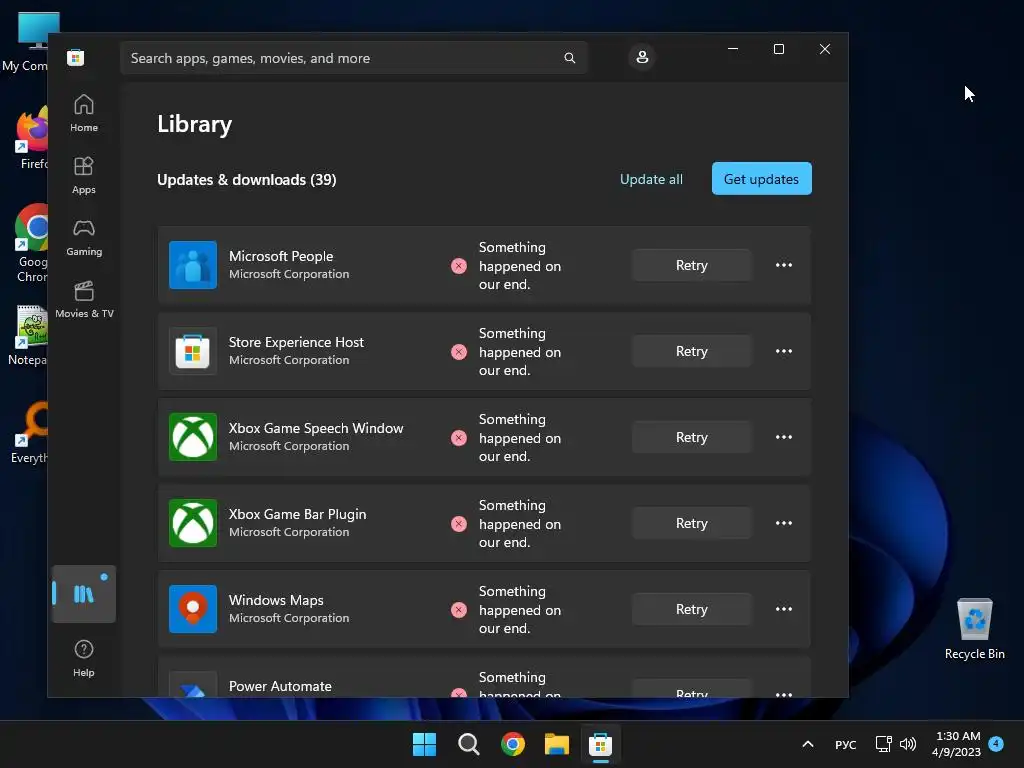Go to the Gaming section
1024x768 pixels.
coord(84,237)
